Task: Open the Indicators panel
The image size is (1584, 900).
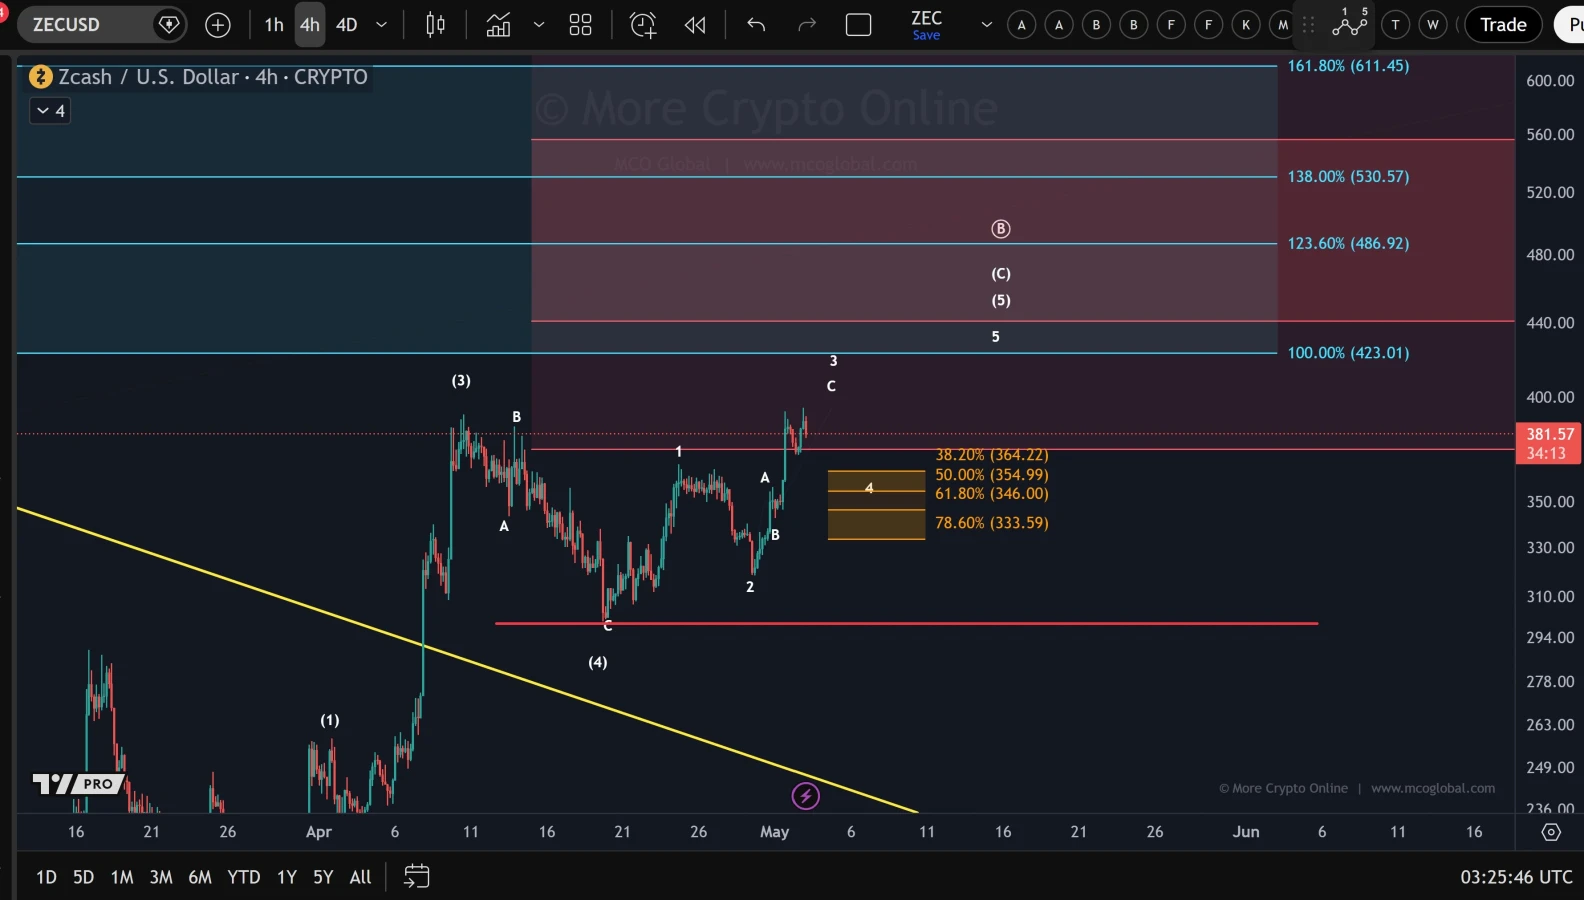Action: coord(498,25)
